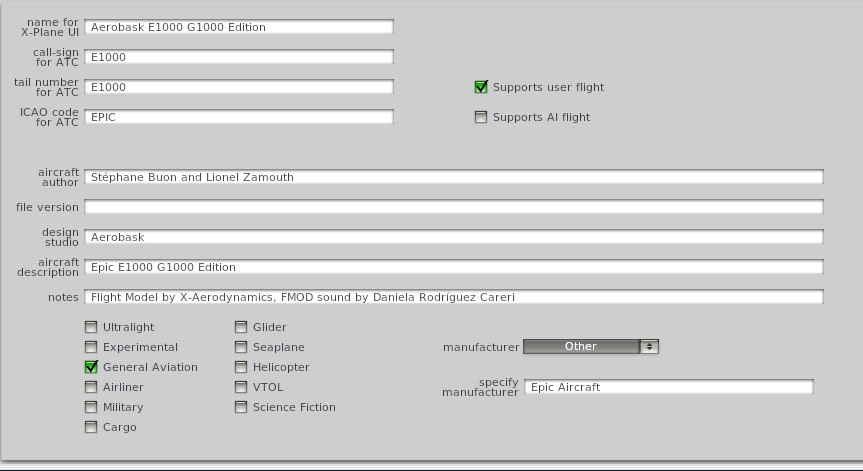
Task: Mark aircraft as Airliner
Action: click(91, 387)
